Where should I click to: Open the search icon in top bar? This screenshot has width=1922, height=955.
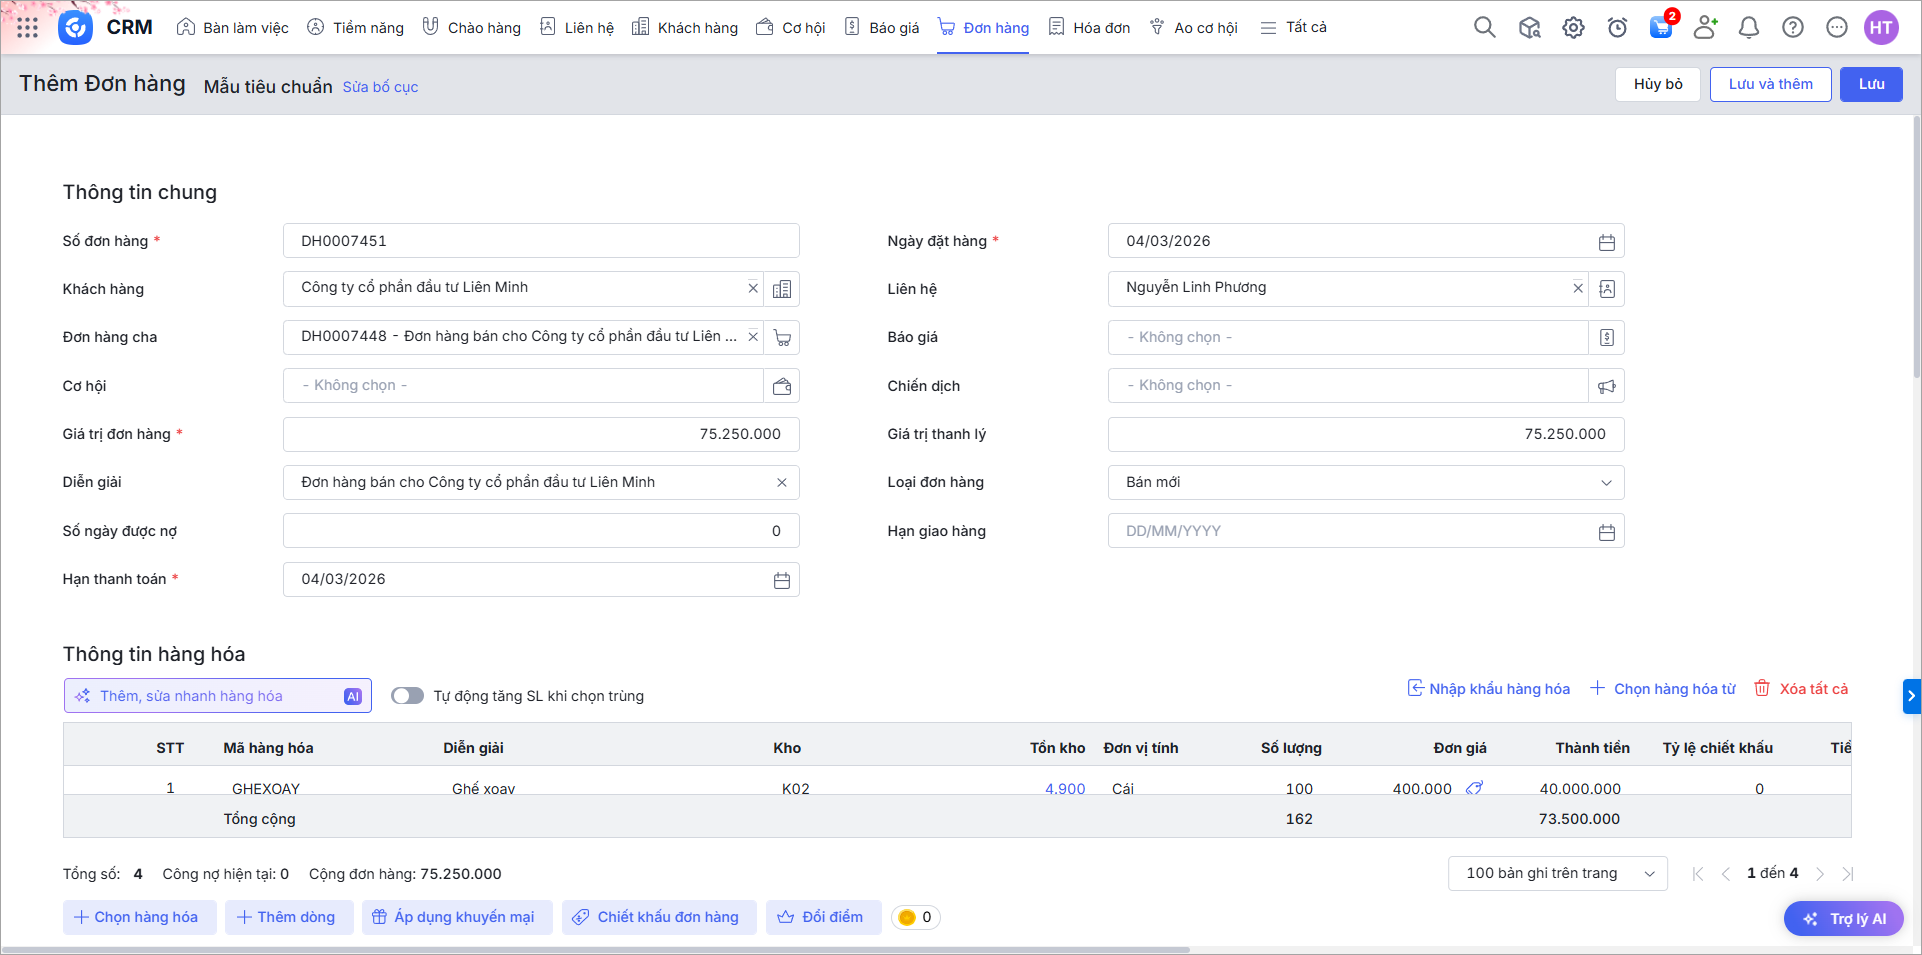coord(1484,28)
